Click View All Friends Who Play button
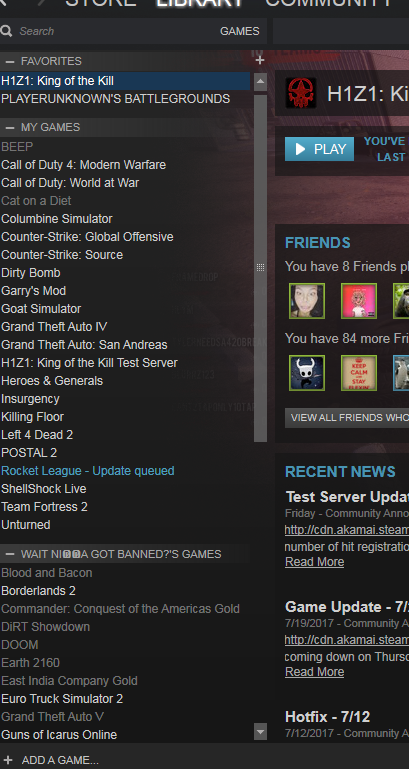This screenshot has height=769, width=409. tap(347, 418)
